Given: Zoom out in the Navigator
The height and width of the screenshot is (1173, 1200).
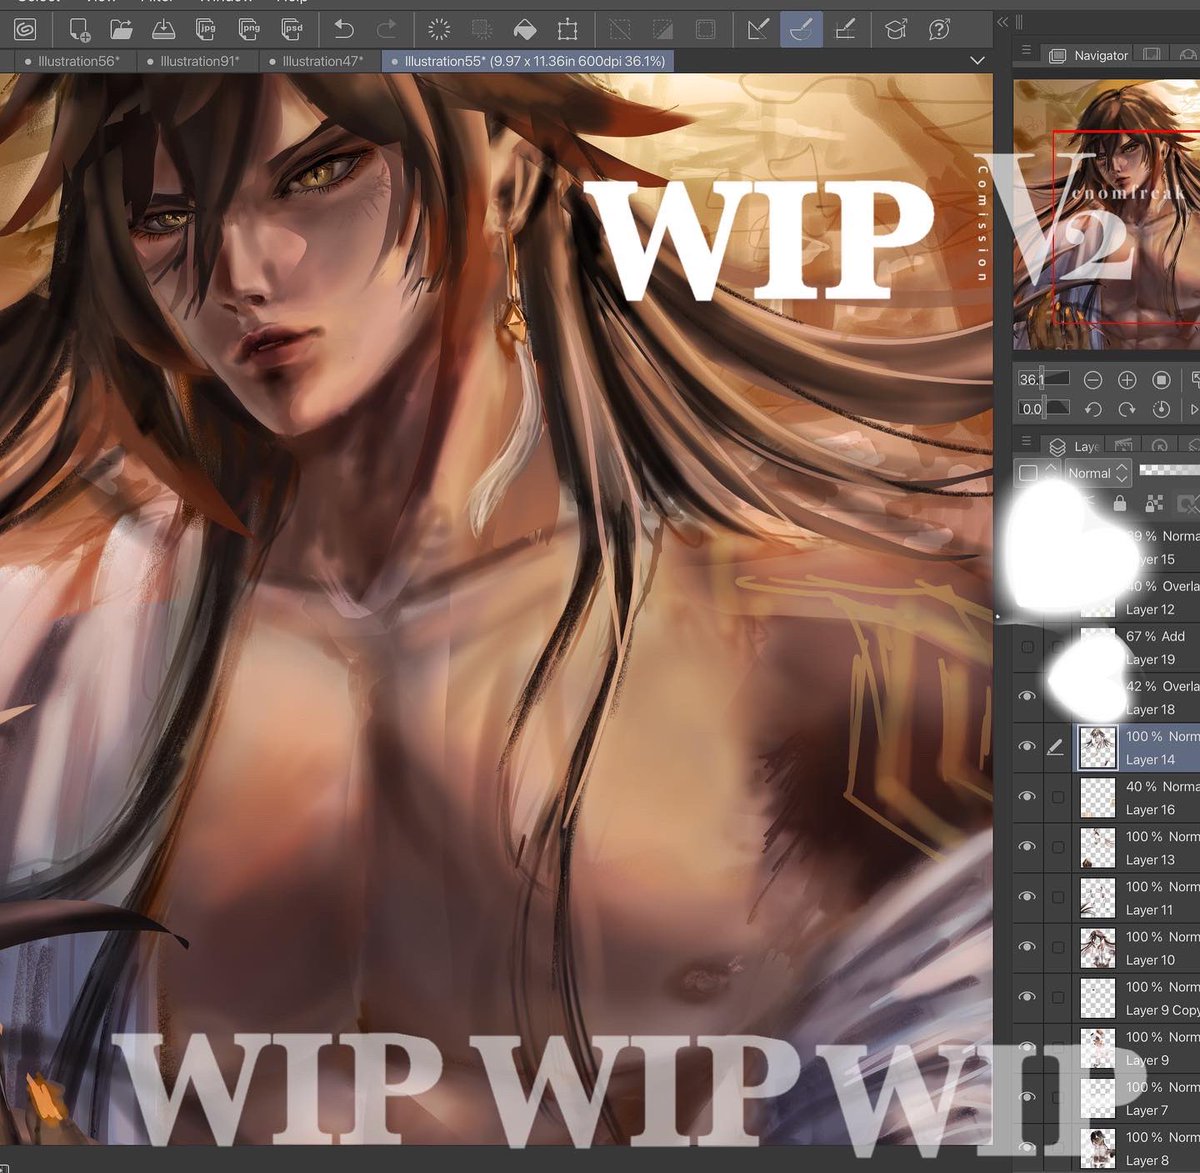Looking at the screenshot, I should tap(1093, 380).
